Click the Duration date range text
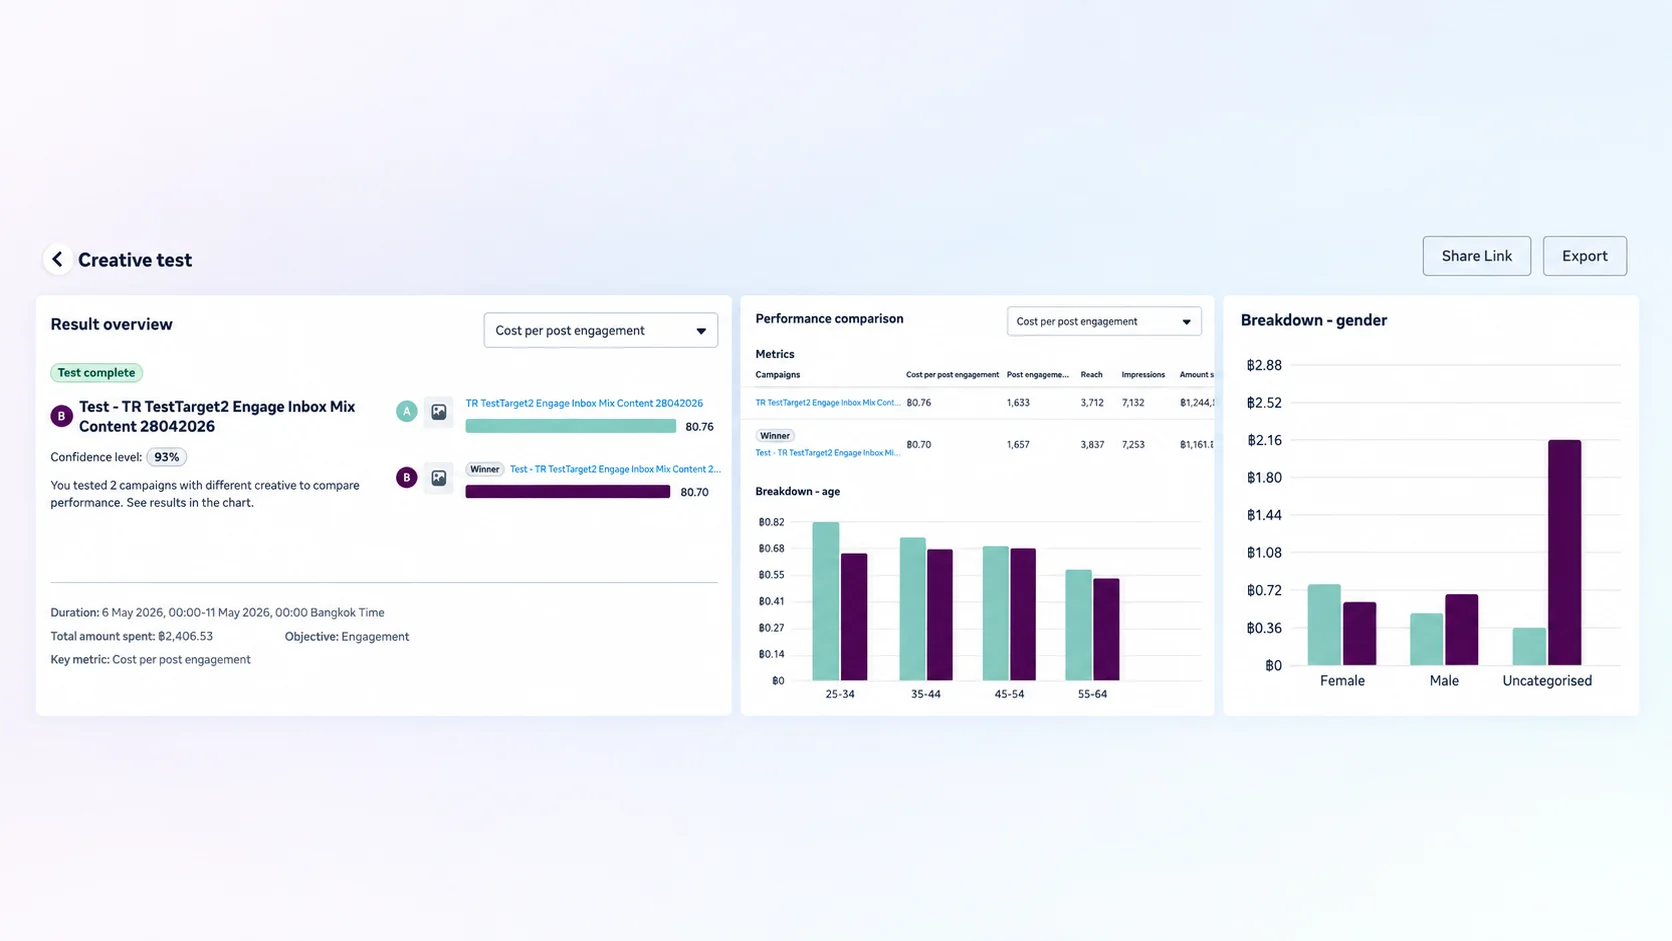Viewport: 1672px width, 941px height. 217,613
